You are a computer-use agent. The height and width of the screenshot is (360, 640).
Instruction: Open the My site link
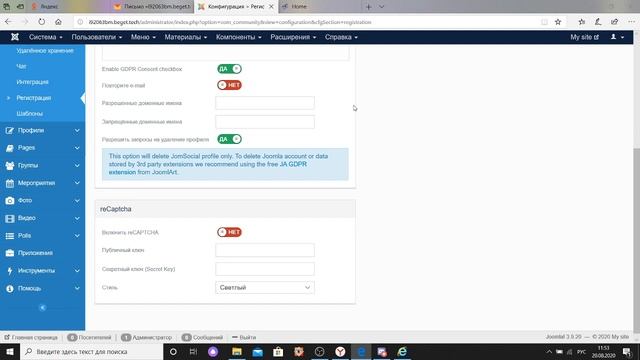coord(584,37)
